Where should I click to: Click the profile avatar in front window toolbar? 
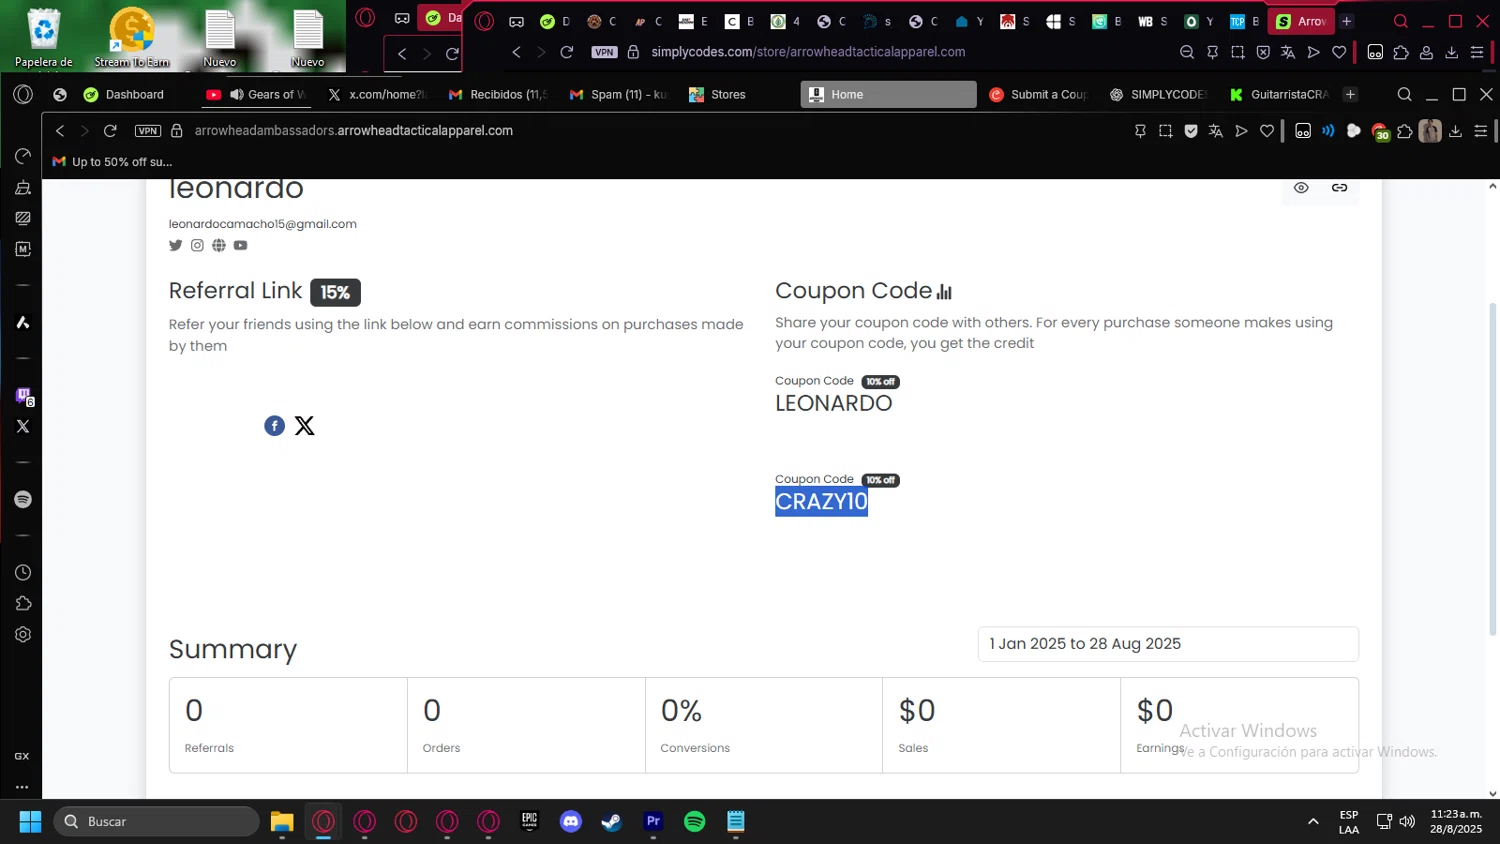1430,131
